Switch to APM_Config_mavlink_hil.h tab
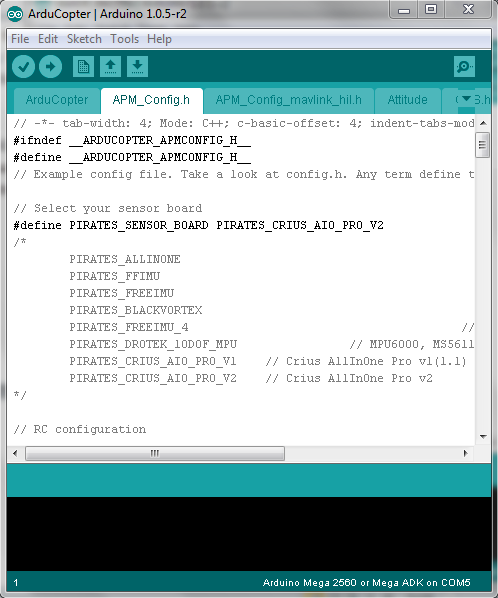This screenshot has width=498, height=598. coord(289,100)
